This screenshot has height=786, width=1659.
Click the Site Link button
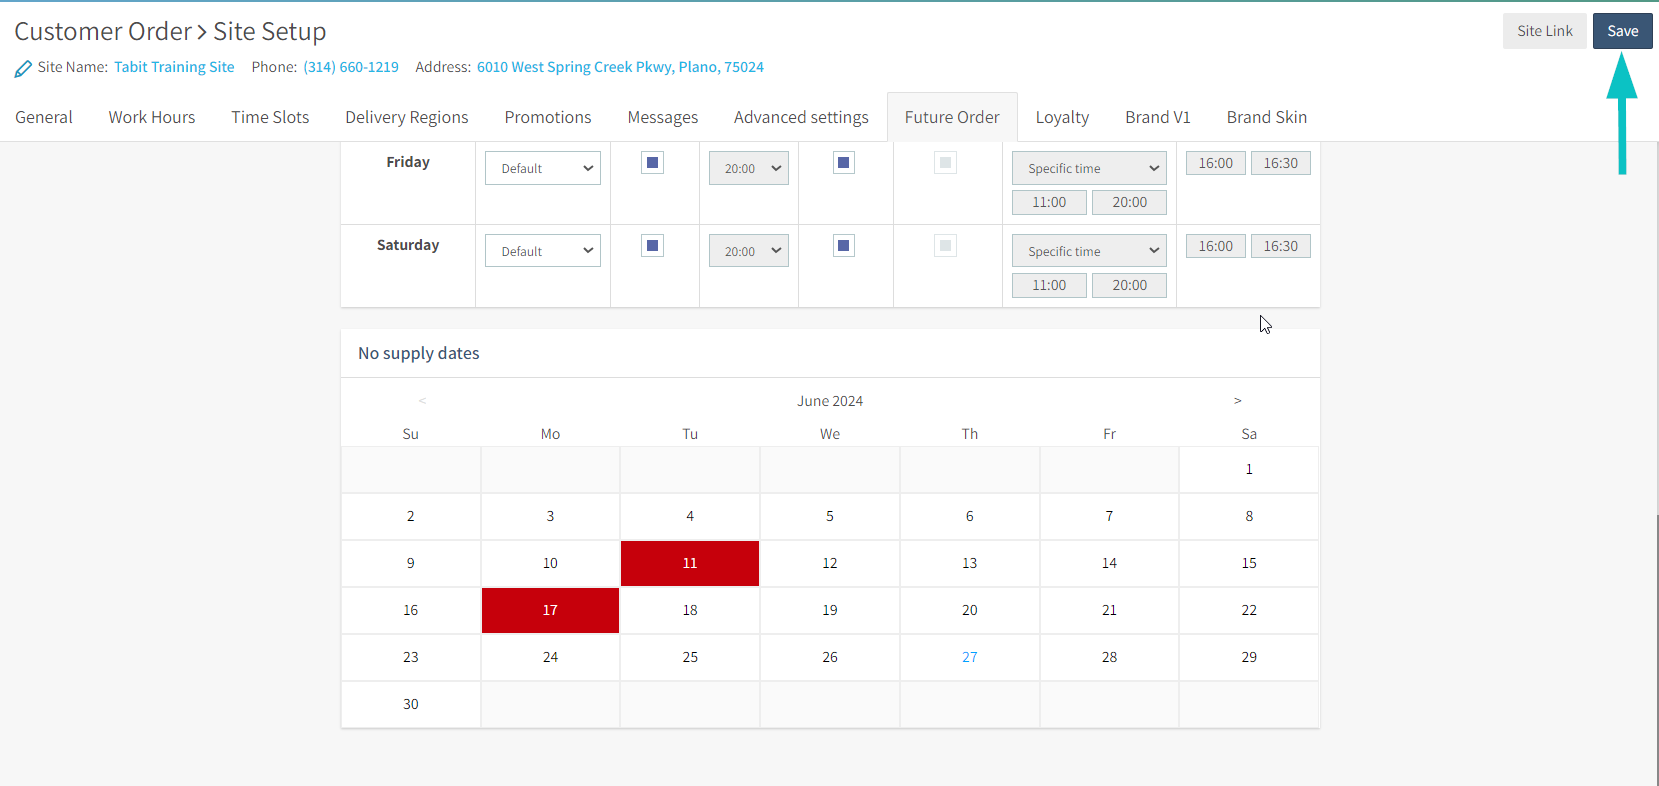[1544, 31]
